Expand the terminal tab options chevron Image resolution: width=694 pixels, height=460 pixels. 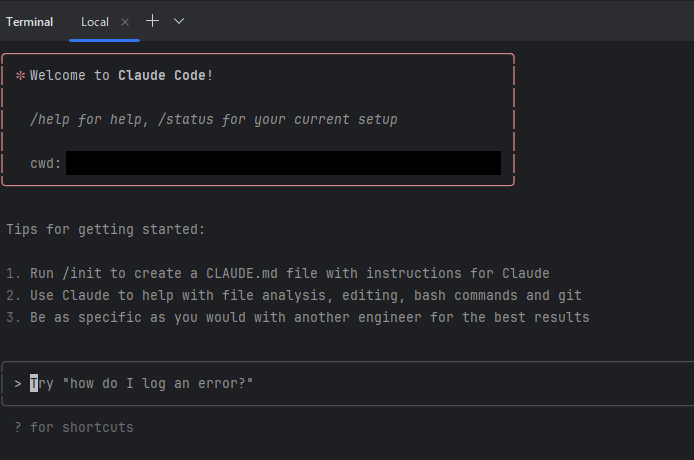179,21
